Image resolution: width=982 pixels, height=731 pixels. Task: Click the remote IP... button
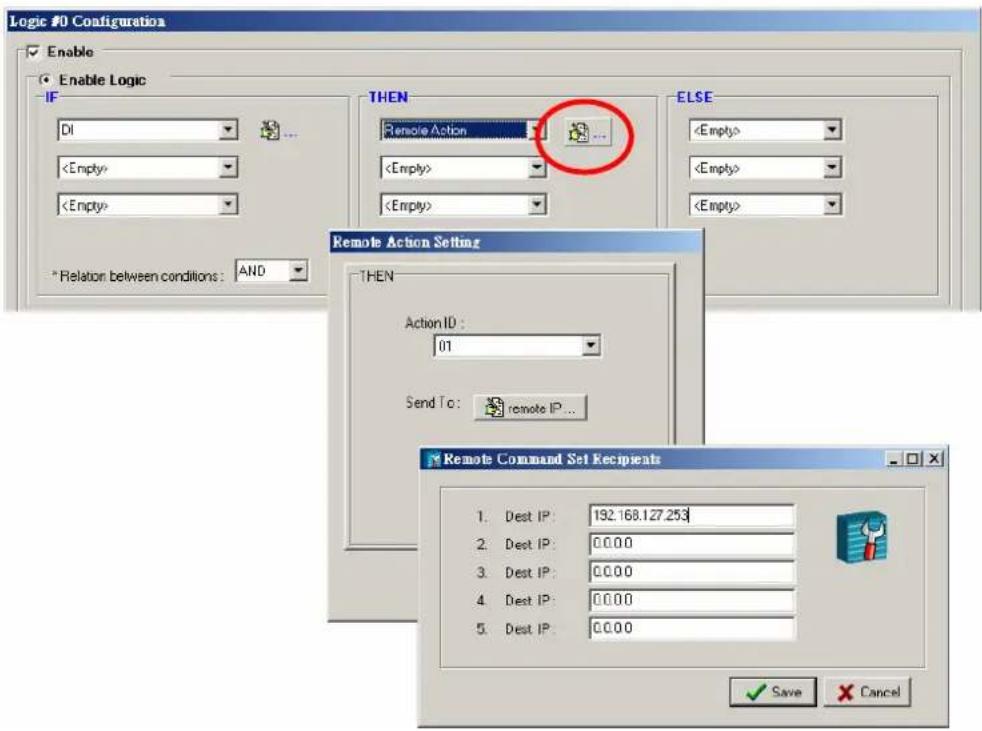pos(530,408)
